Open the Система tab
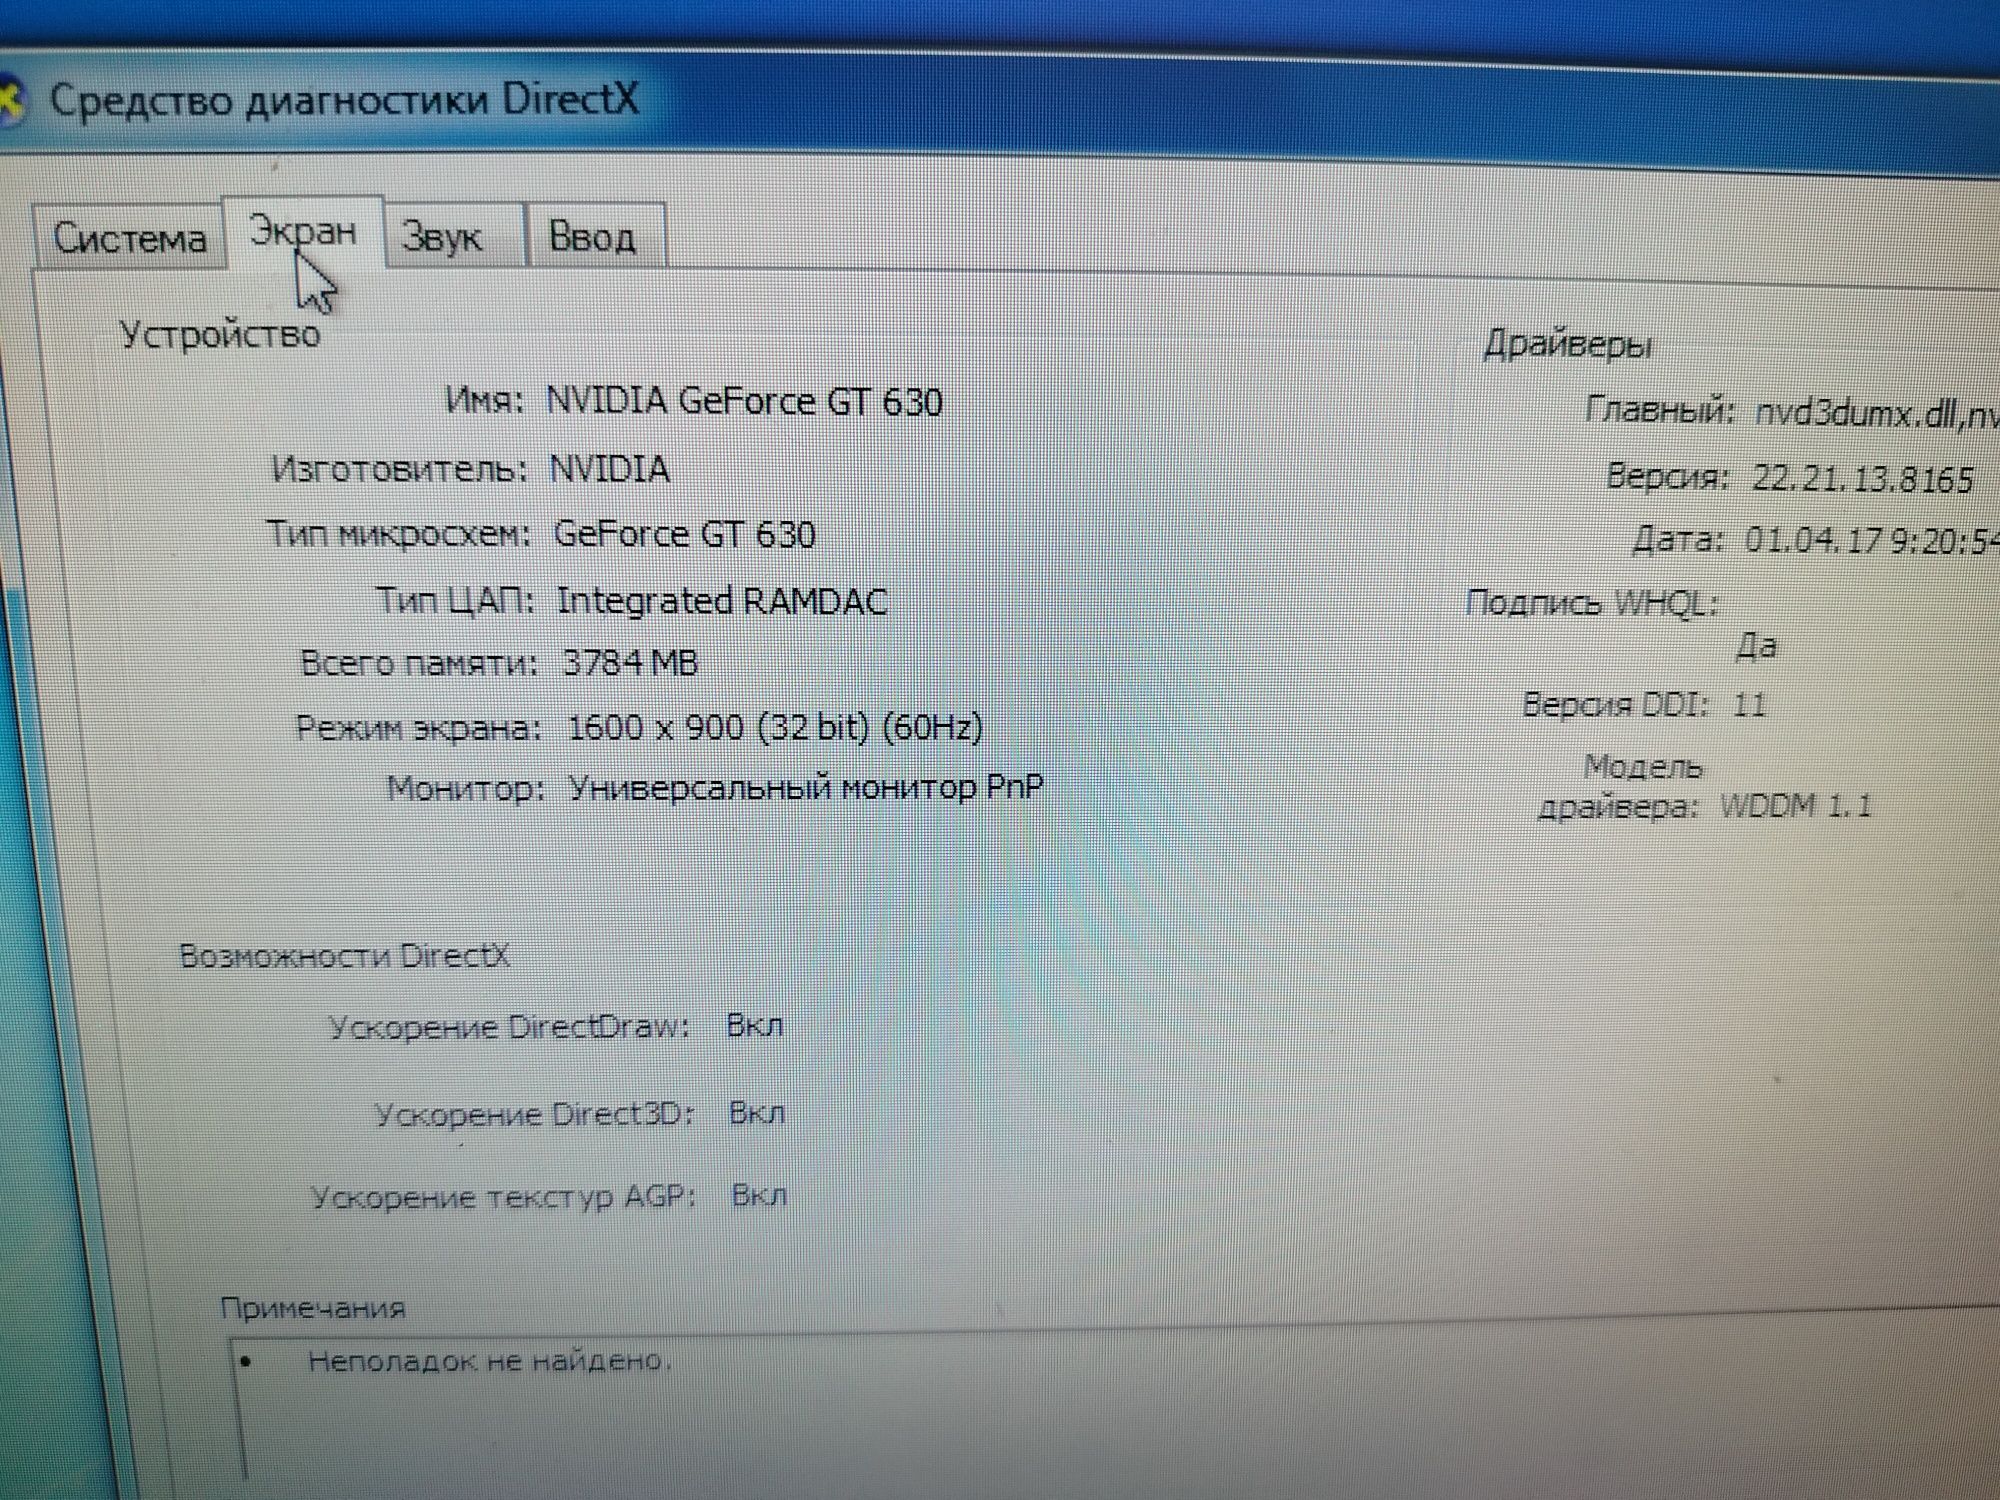 [129, 238]
